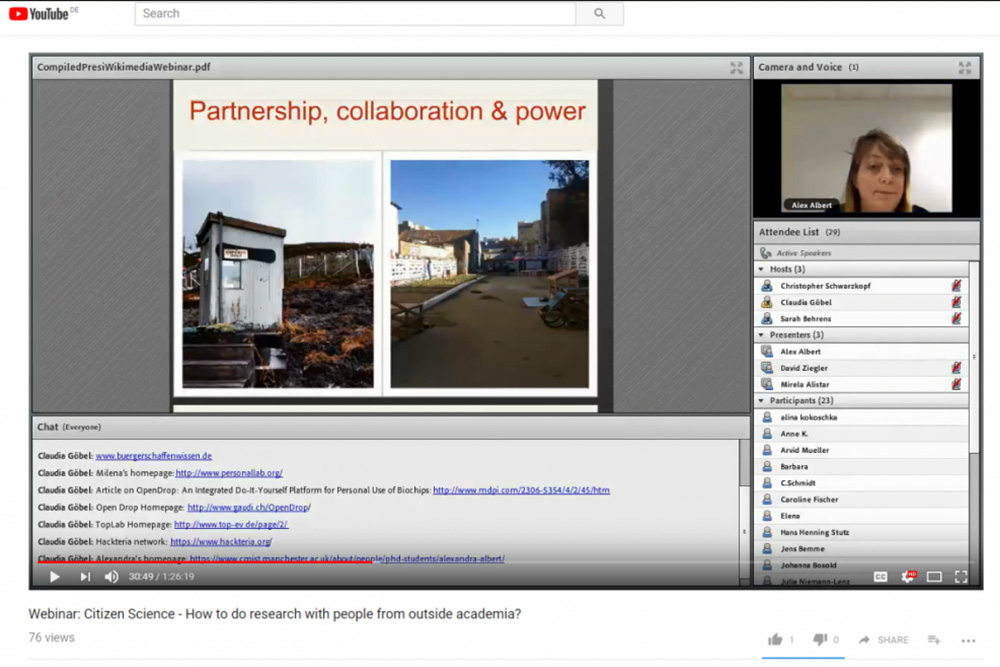Viewport: 1000px width, 667px height.
Task: Focus the YouTube search field
Action: click(355, 13)
